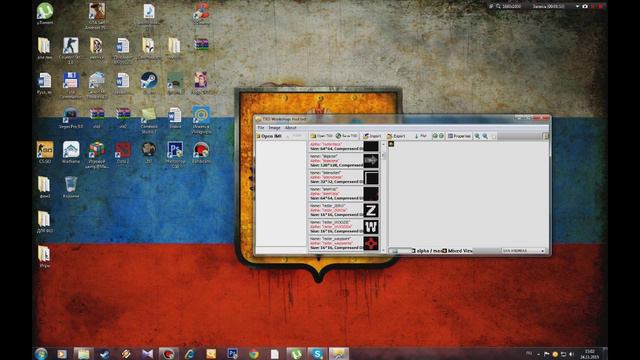
Task: Open the Counter-Strike 1.6 desktop shortcut
Action: [x=71, y=50]
